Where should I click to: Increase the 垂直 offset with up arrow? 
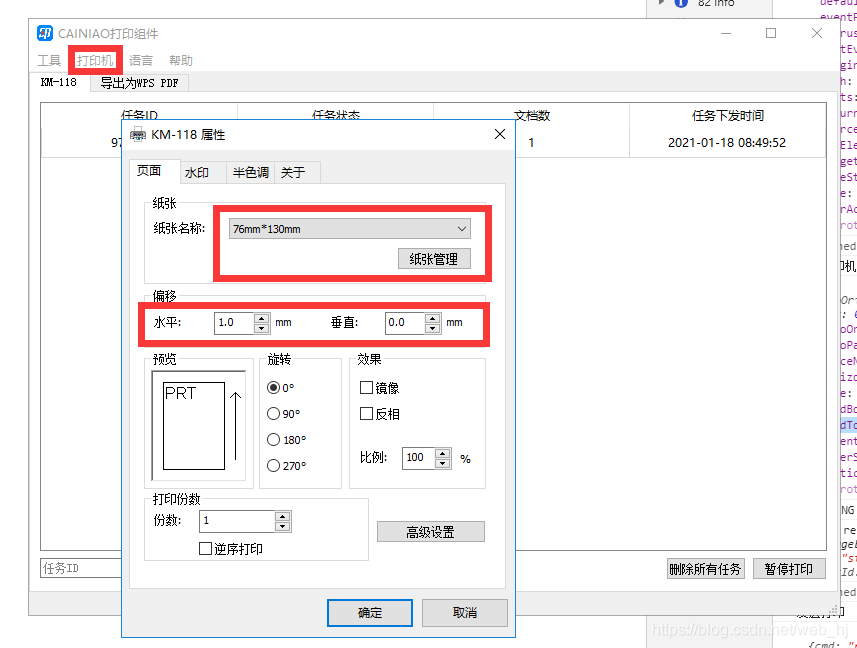point(433,318)
